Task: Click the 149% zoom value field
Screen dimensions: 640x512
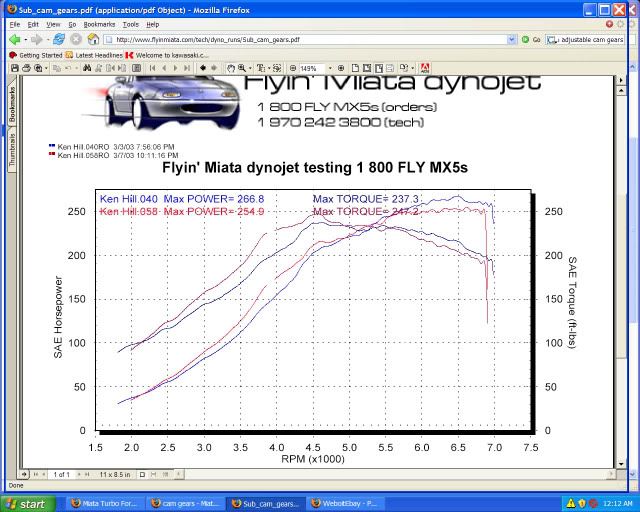Action: pyautogui.click(x=313, y=68)
